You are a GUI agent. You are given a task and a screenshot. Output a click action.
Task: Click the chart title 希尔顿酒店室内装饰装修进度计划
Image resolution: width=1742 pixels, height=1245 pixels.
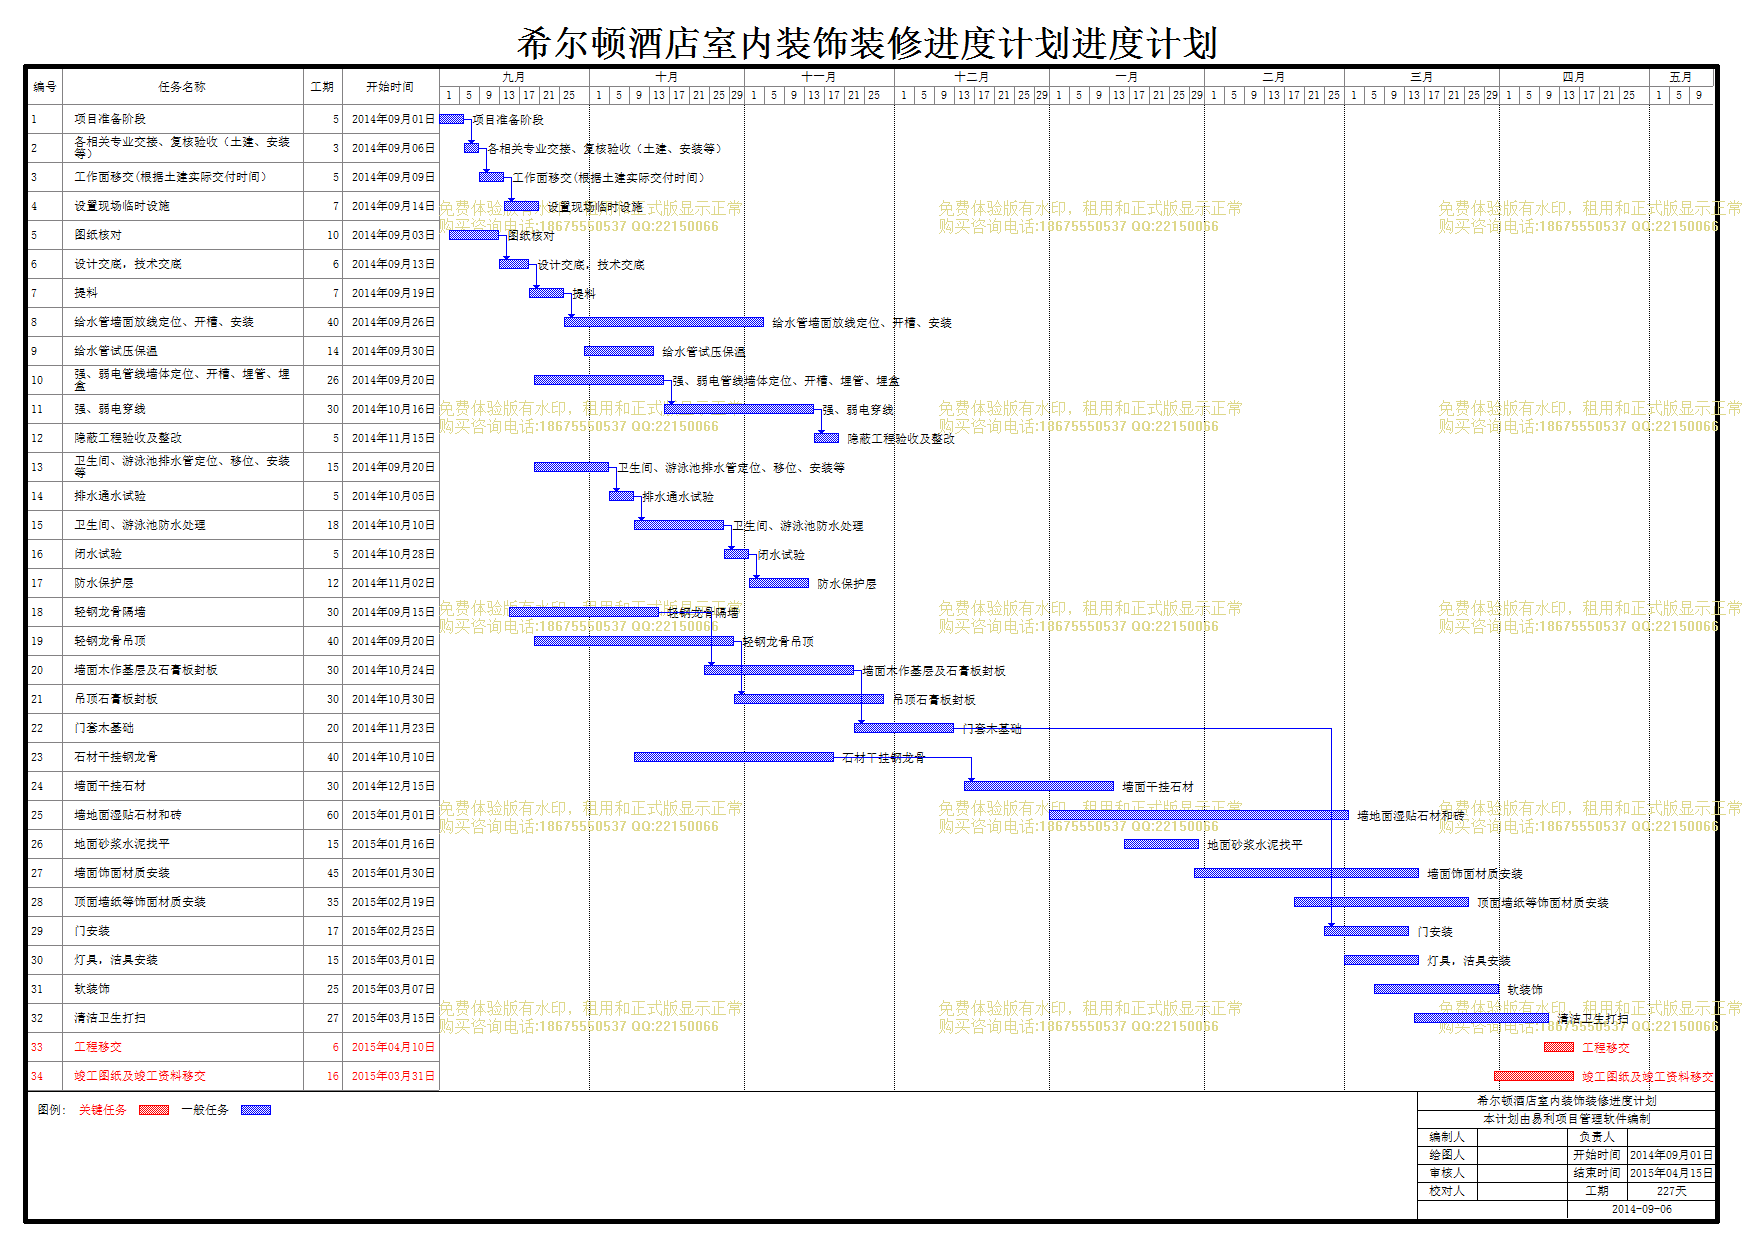point(867,44)
